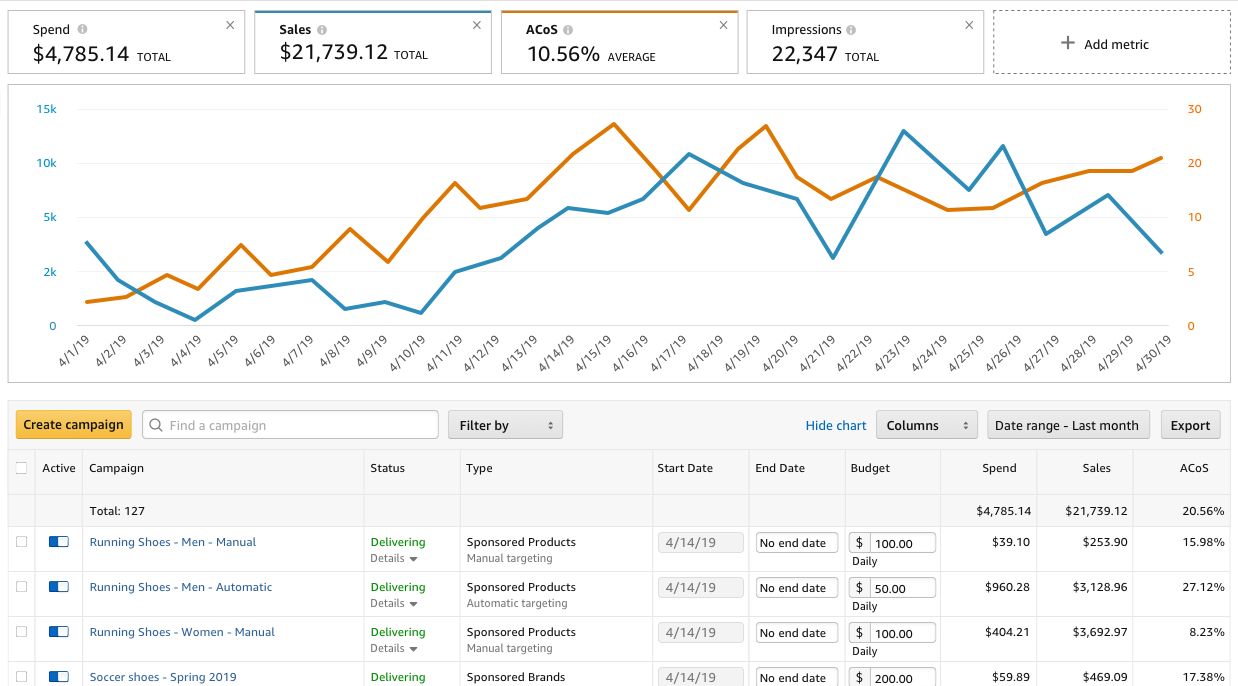The width and height of the screenshot is (1238, 686).
Task: Open the Columns dropdown
Action: tap(926, 425)
